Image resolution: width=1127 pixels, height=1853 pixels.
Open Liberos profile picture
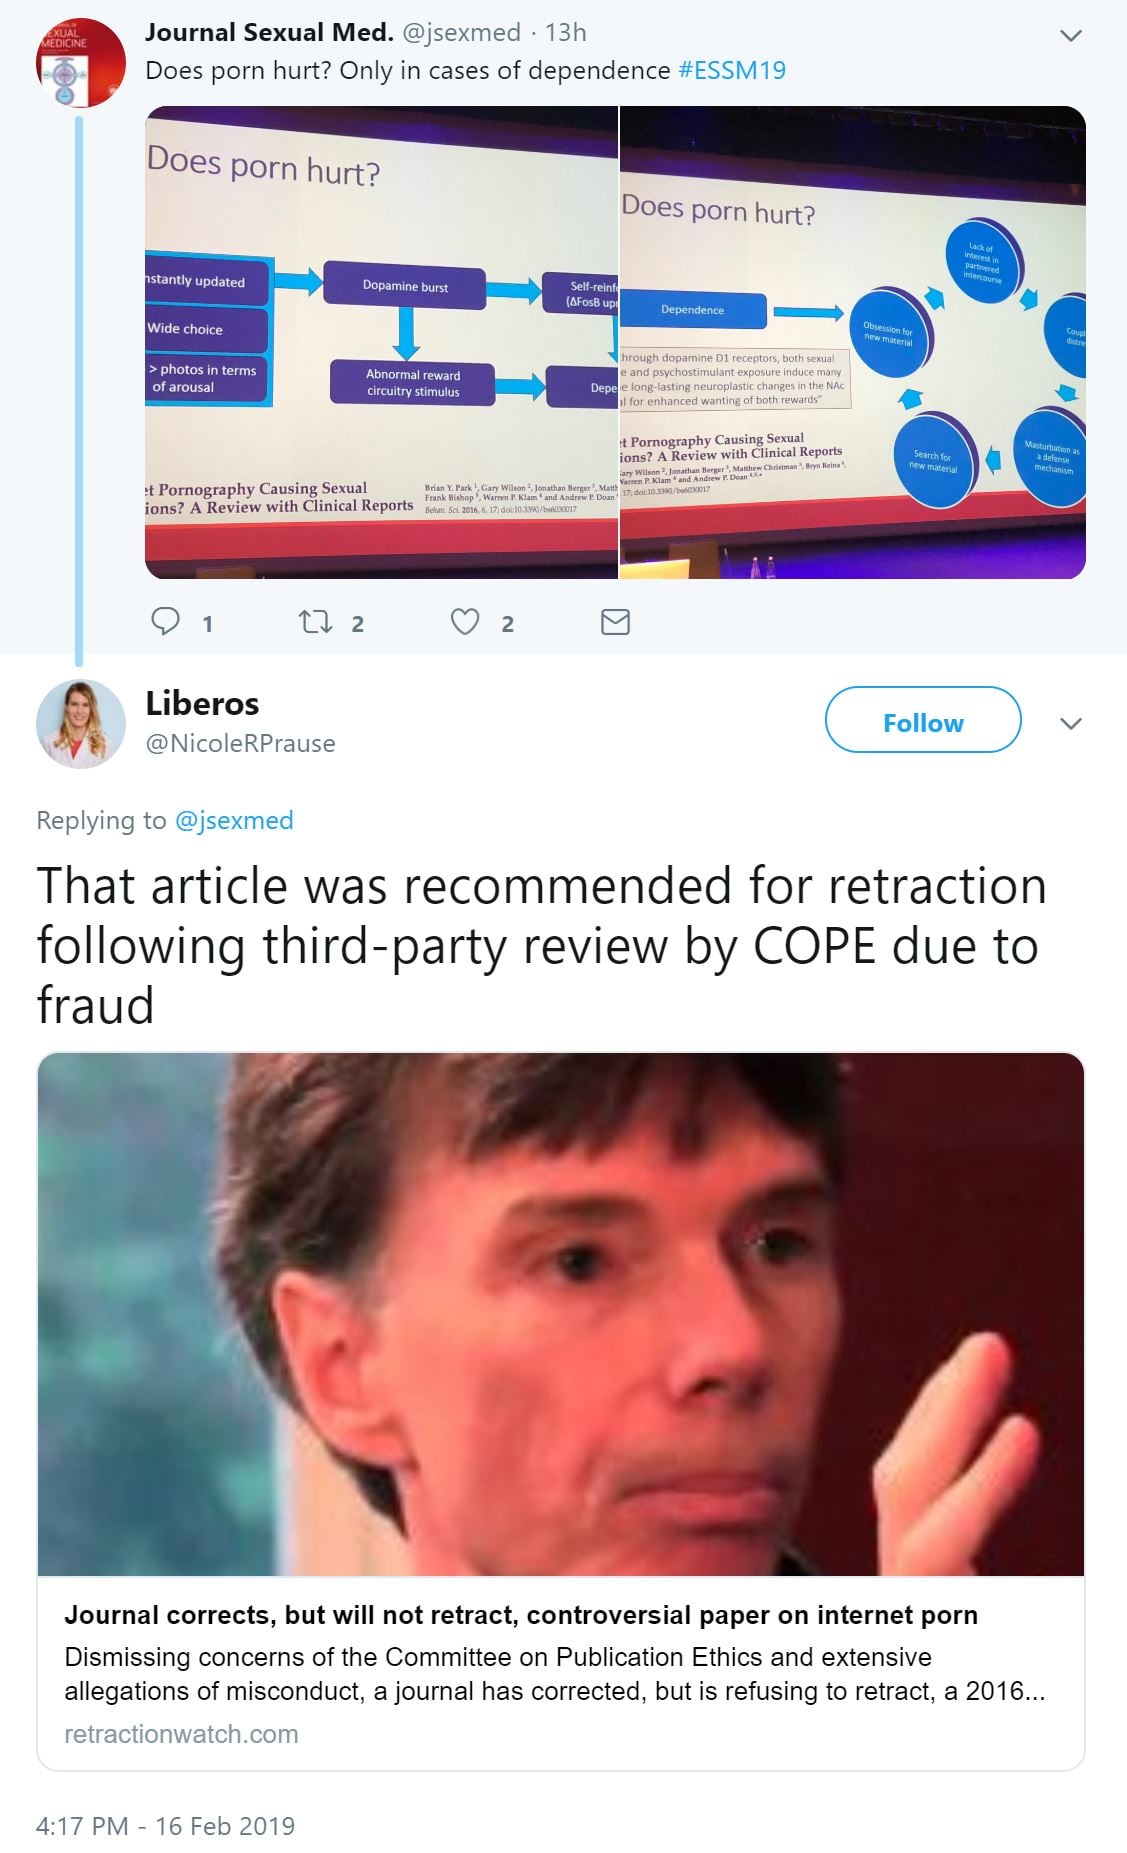[80, 724]
